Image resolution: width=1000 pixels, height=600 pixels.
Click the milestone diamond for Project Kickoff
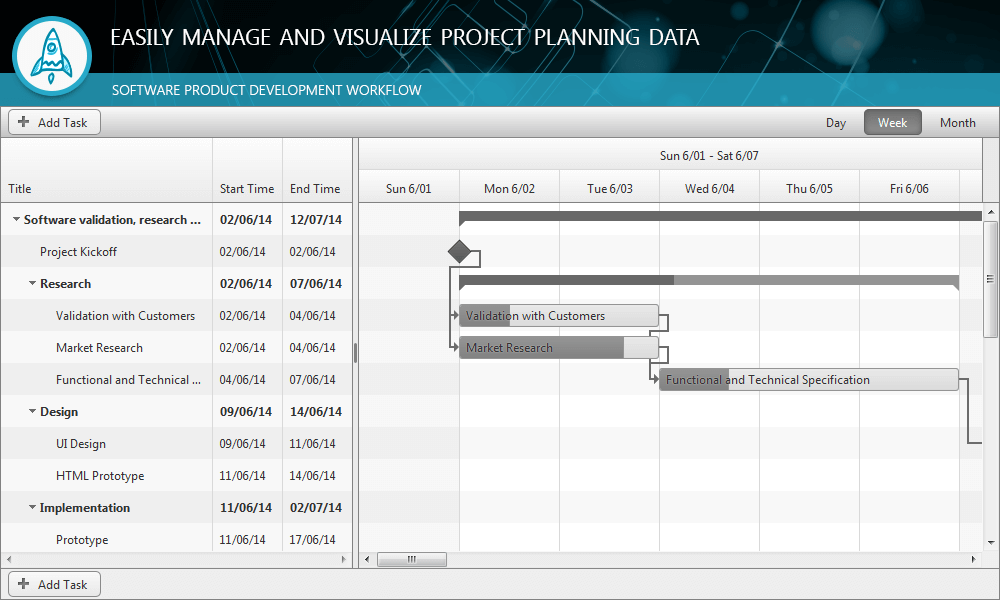461,253
